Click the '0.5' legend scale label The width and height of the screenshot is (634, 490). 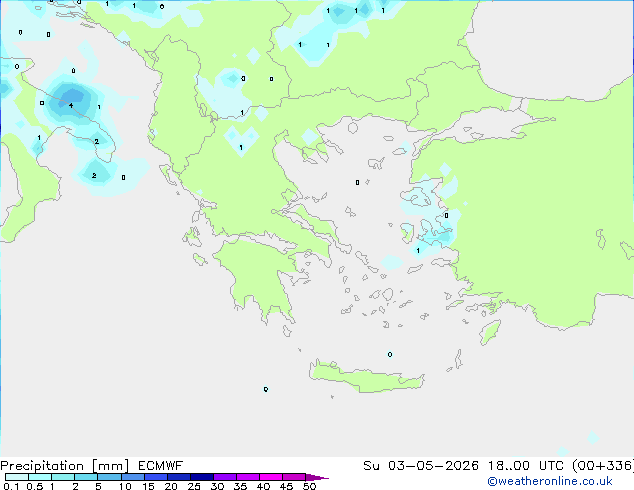tap(35, 486)
